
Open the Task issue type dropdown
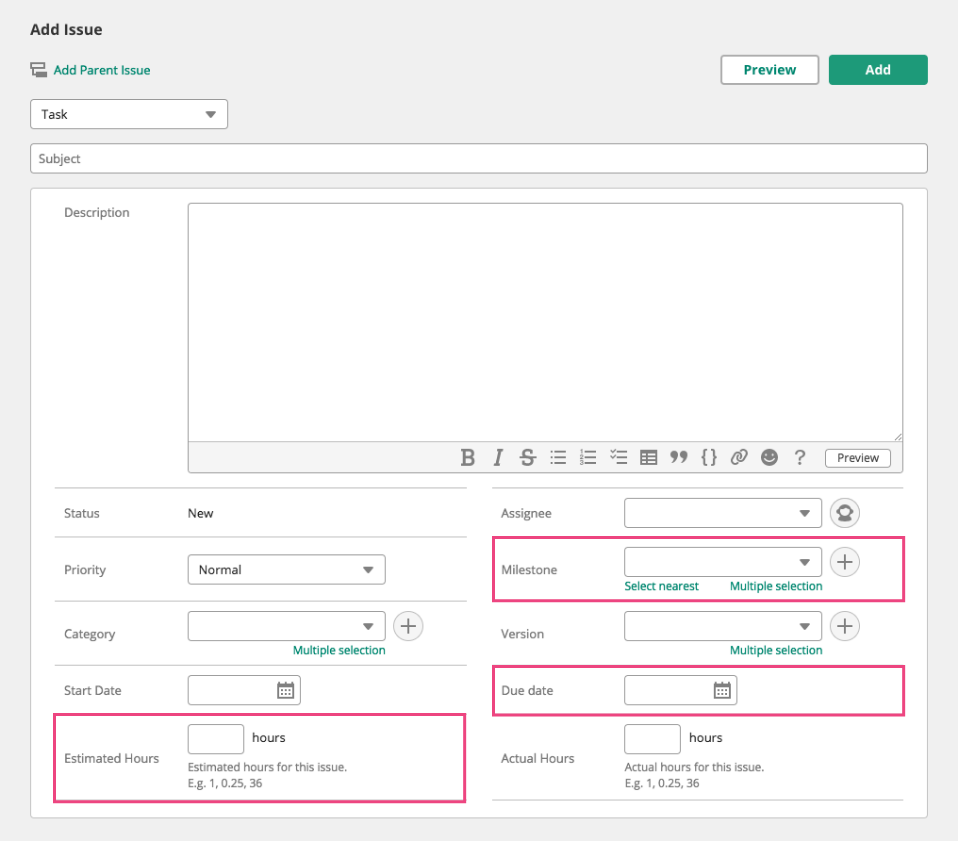click(129, 114)
